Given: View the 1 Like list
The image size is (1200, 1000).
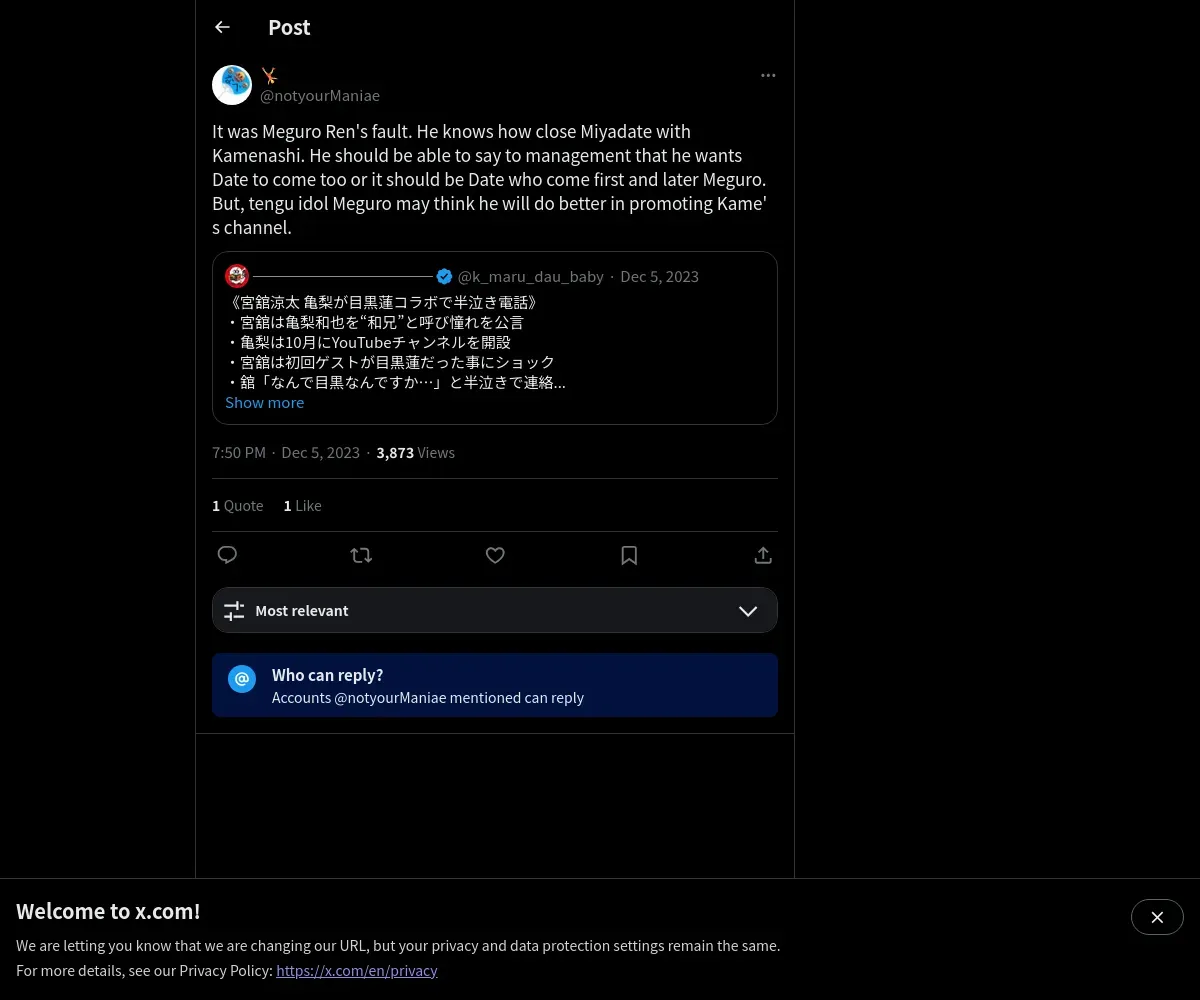Looking at the screenshot, I should [303, 505].
